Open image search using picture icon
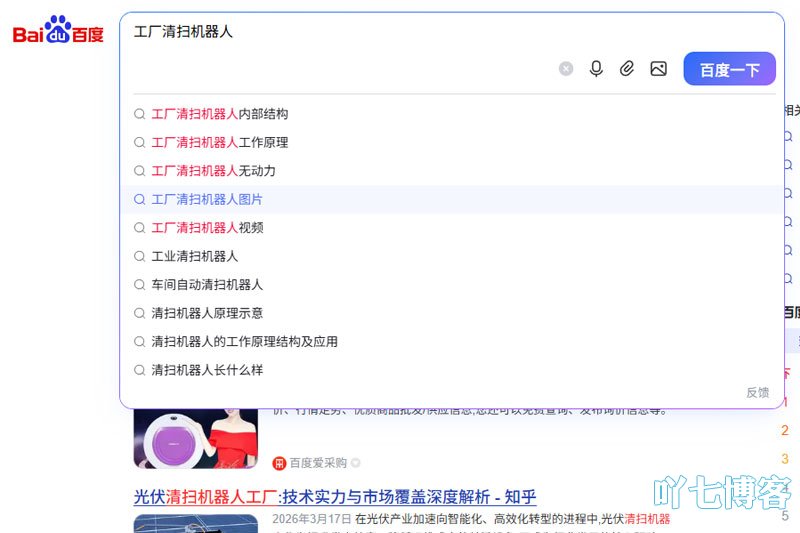Image resolution: width=800 pixels, height=533 pixels. (x=659, y=68)
